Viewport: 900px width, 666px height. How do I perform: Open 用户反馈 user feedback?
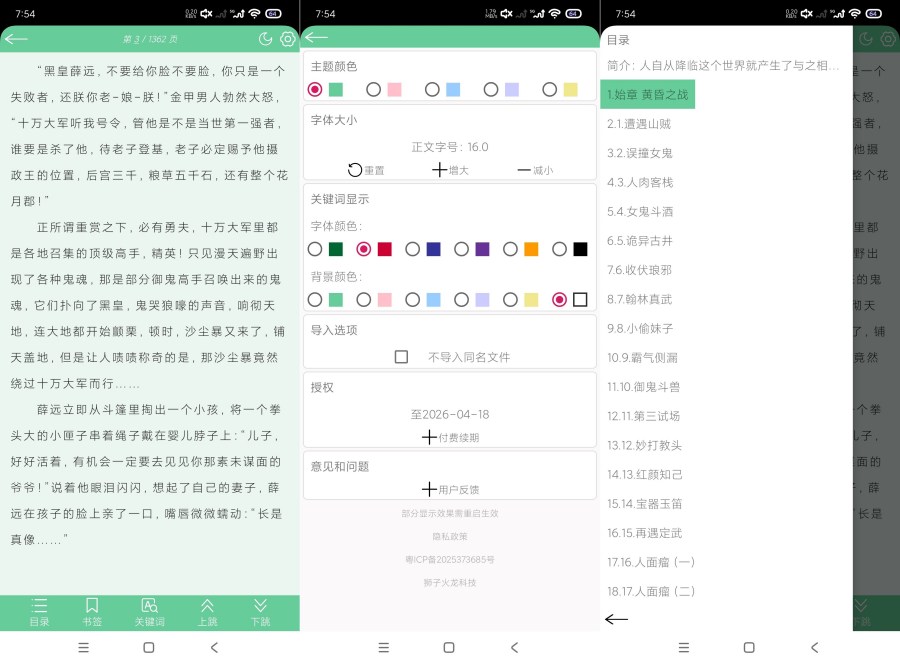pyautogui.click(x=450, y=489)
